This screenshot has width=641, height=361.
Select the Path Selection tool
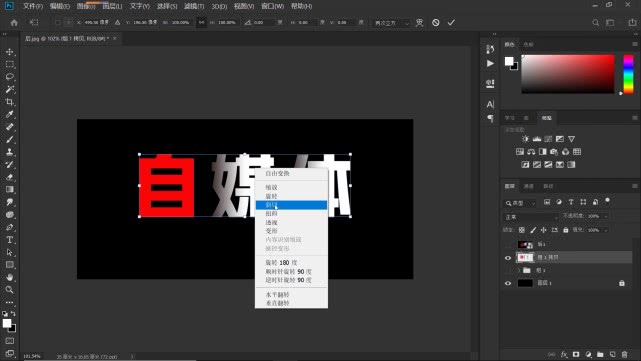tap(10, 252)
